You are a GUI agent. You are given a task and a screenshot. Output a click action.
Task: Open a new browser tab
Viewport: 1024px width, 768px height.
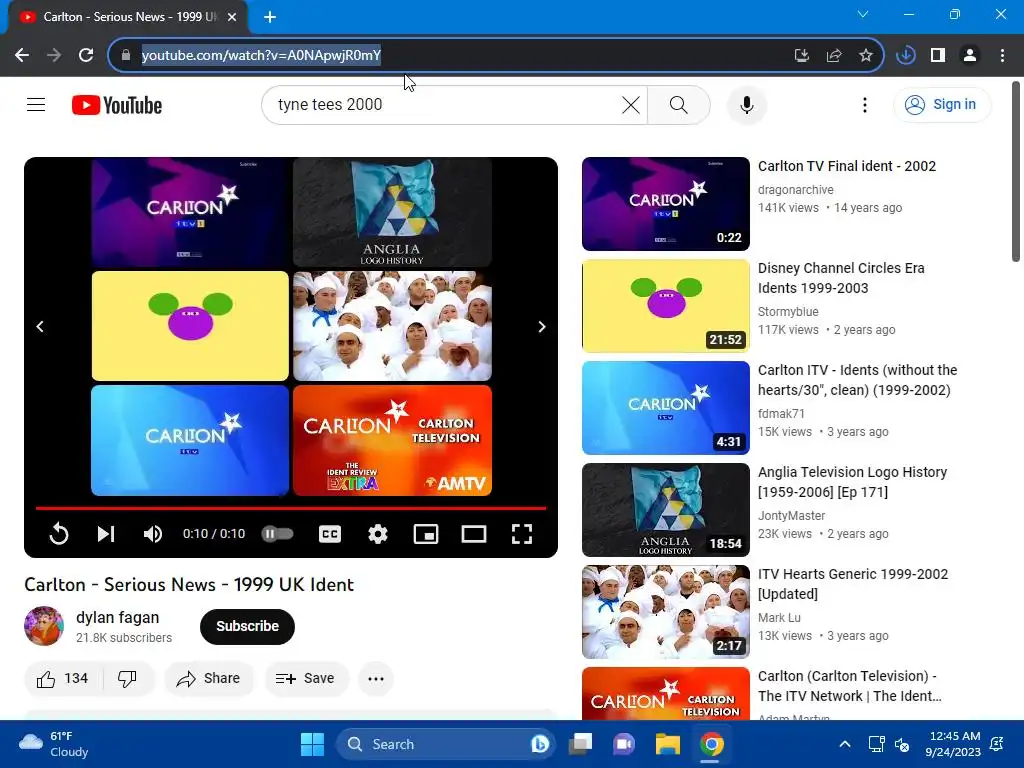pyautogui.click(x=270, y=17)
